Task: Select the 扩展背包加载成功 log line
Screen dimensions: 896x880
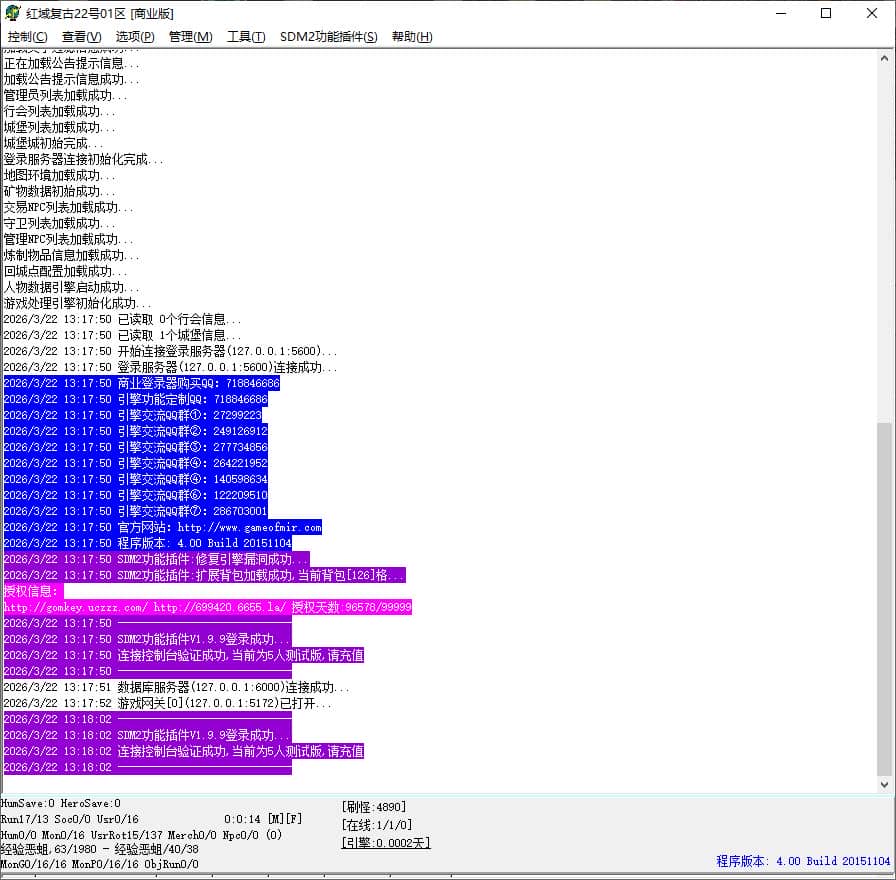Action: coord(205,575)
